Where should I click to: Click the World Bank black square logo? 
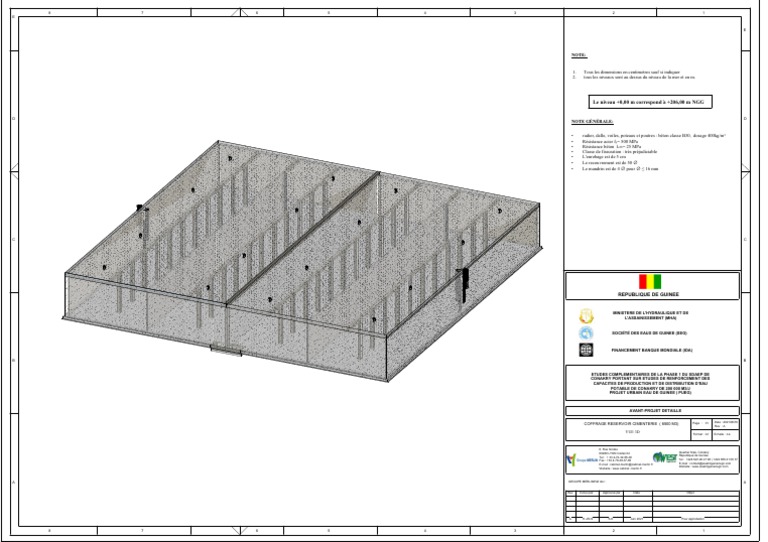[586, 350]
